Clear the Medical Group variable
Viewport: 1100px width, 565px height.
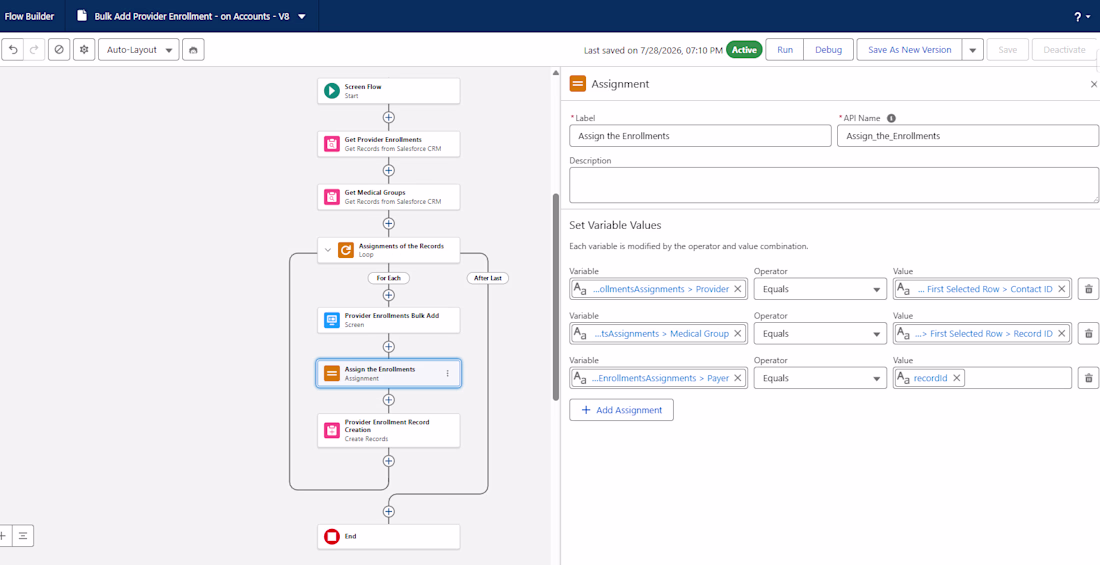(738, 333)
